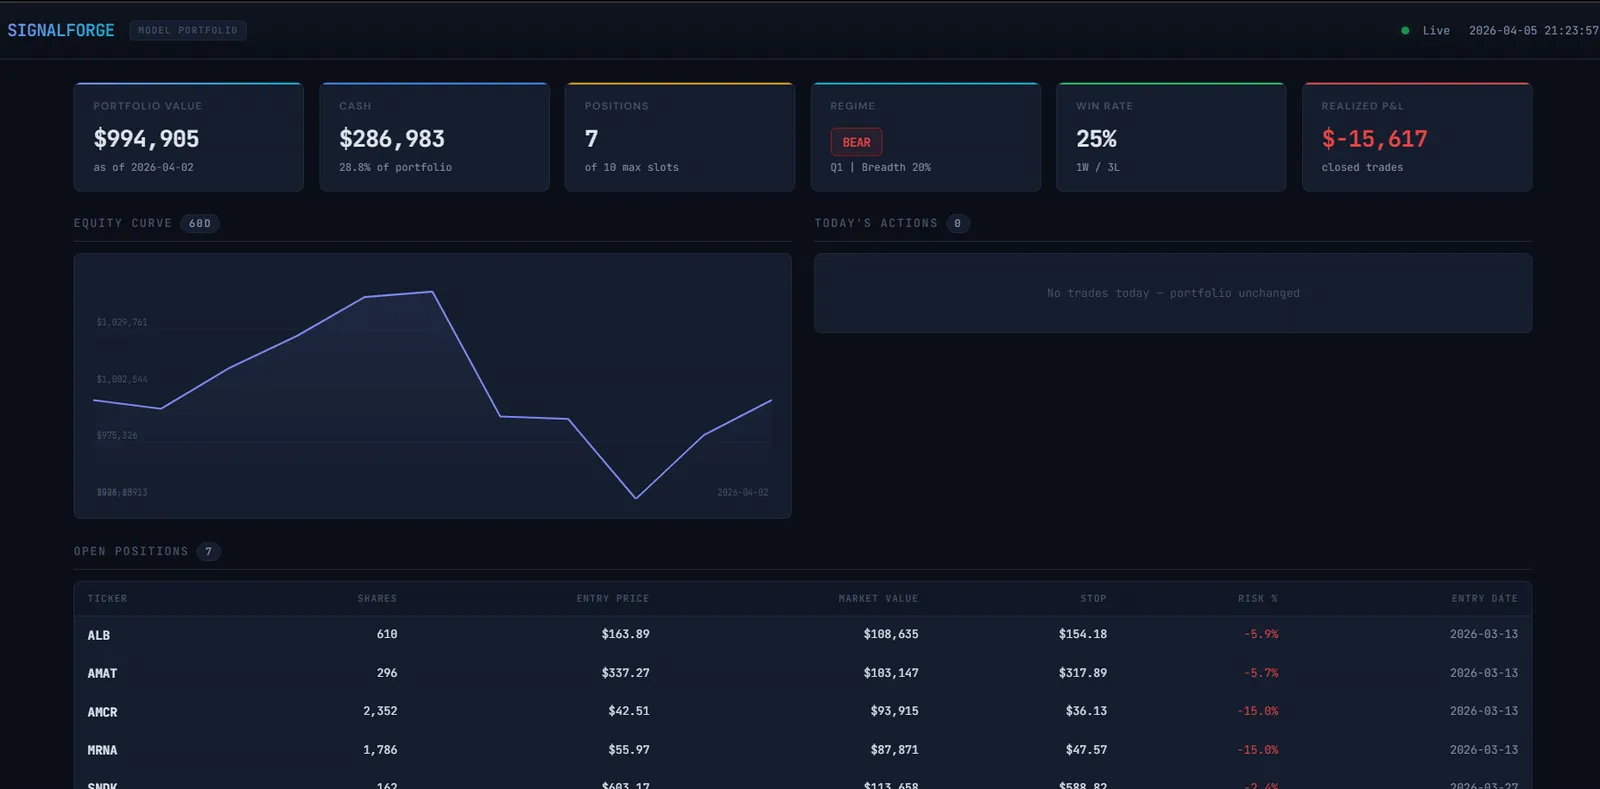Open the Portfolio Value card
This screenshot has height=789, width=1600.
tap(188, 137)
